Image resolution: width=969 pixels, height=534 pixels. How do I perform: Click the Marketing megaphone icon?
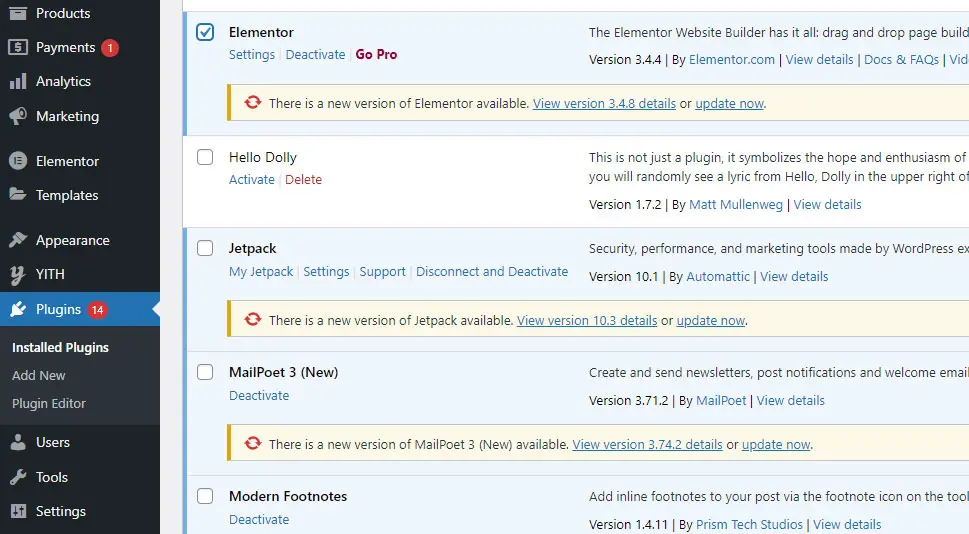point(18,116)
